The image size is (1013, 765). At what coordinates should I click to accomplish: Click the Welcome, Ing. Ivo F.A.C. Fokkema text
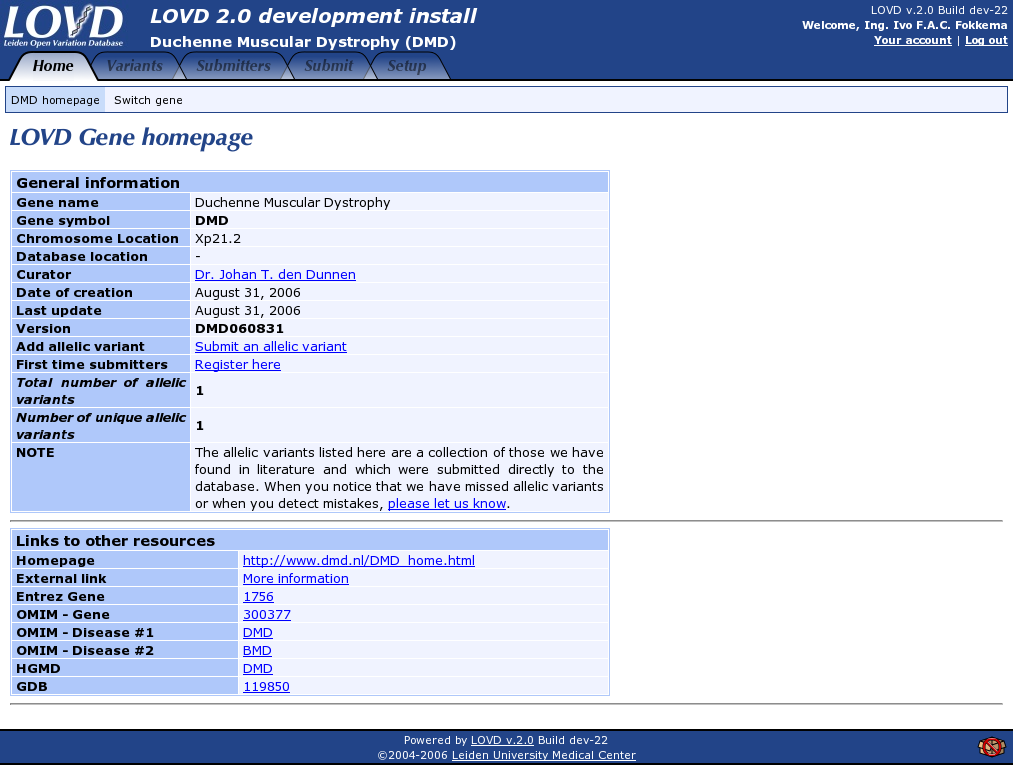click(x=904, y=25)
